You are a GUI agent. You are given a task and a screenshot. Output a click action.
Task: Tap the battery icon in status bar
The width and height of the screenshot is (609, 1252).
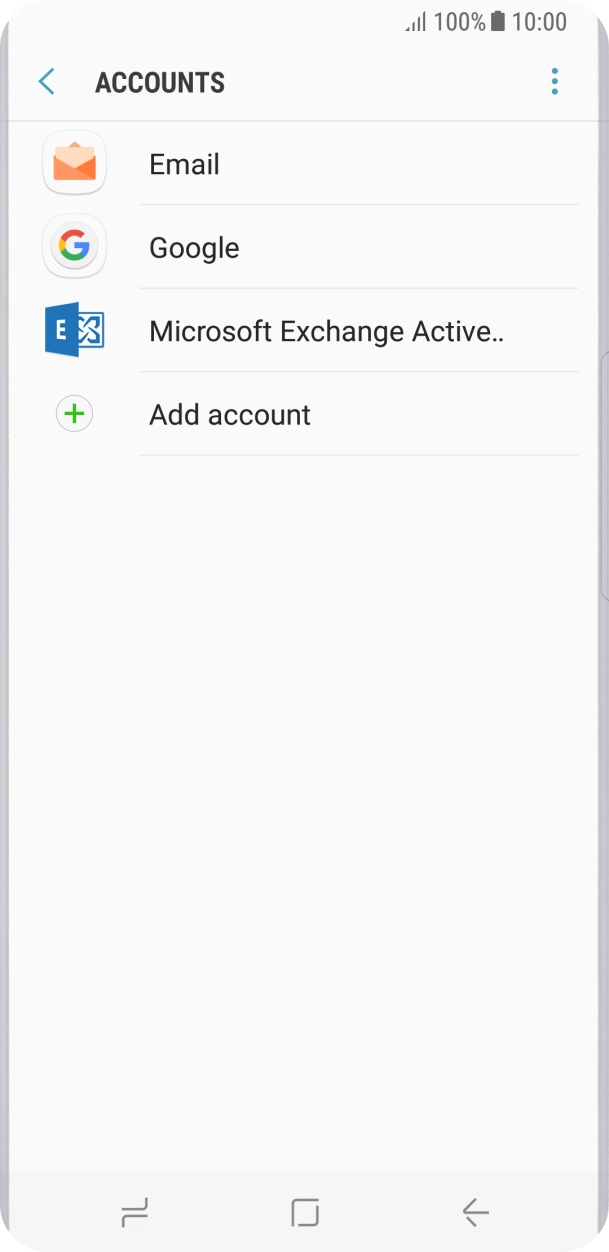coord(498,22)
